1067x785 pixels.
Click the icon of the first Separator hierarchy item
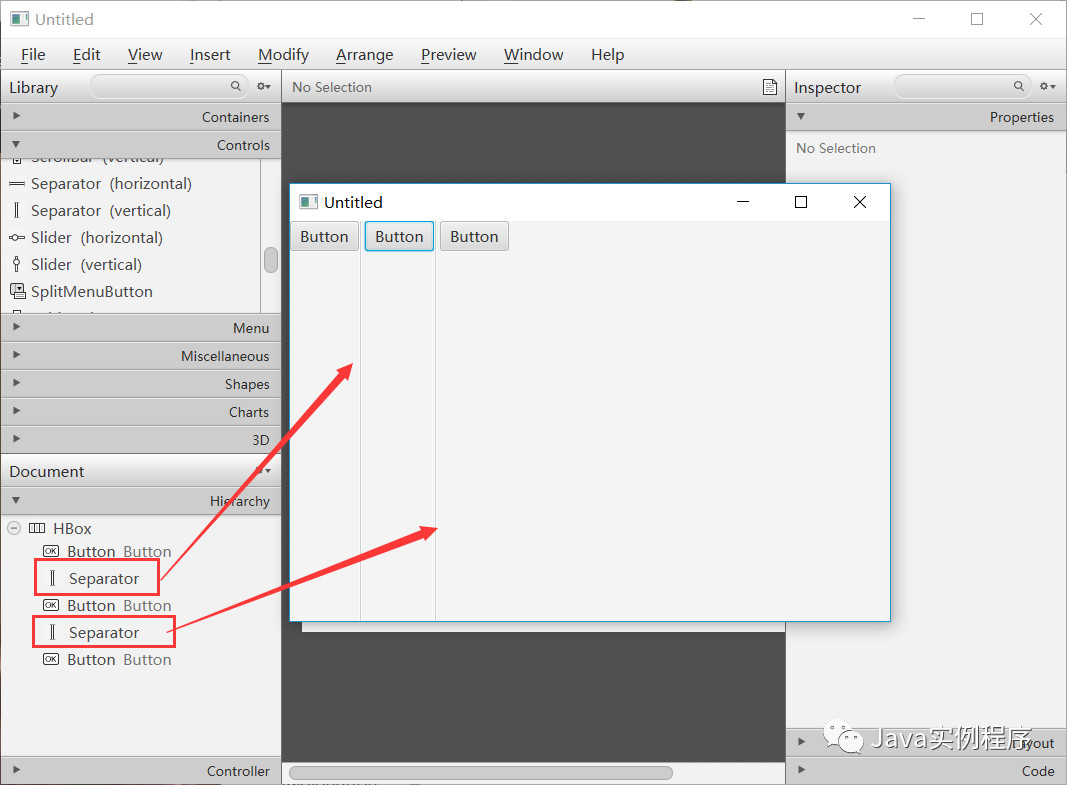[x=52, y=577]
